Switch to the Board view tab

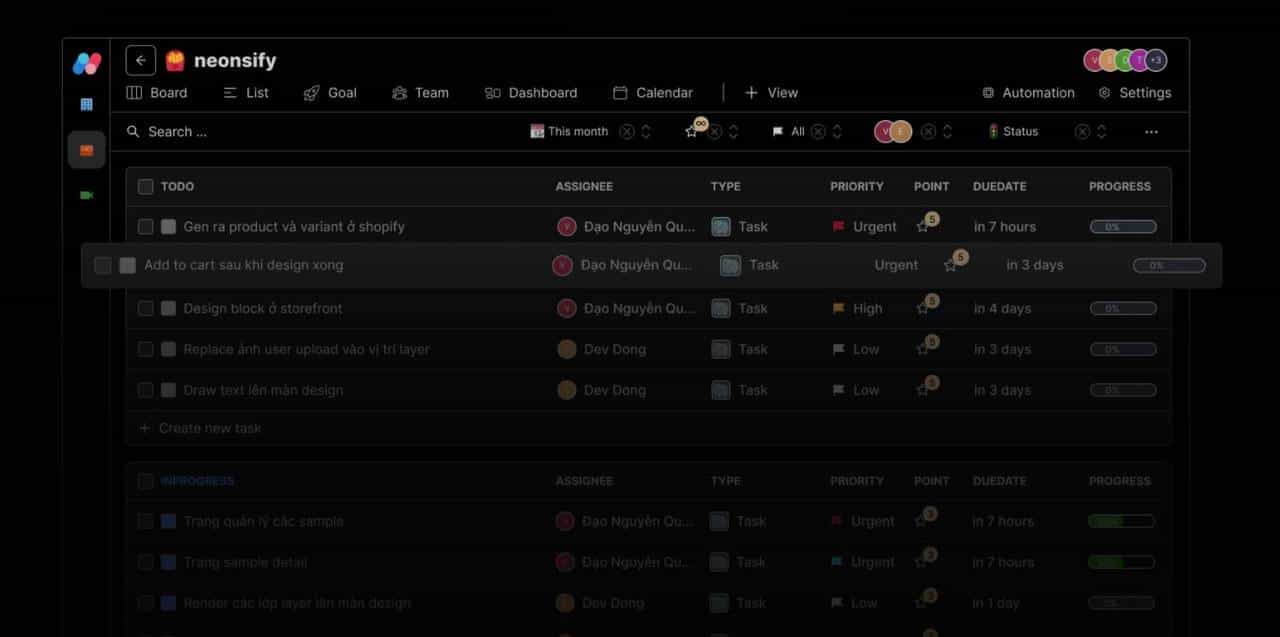point(157,92)
